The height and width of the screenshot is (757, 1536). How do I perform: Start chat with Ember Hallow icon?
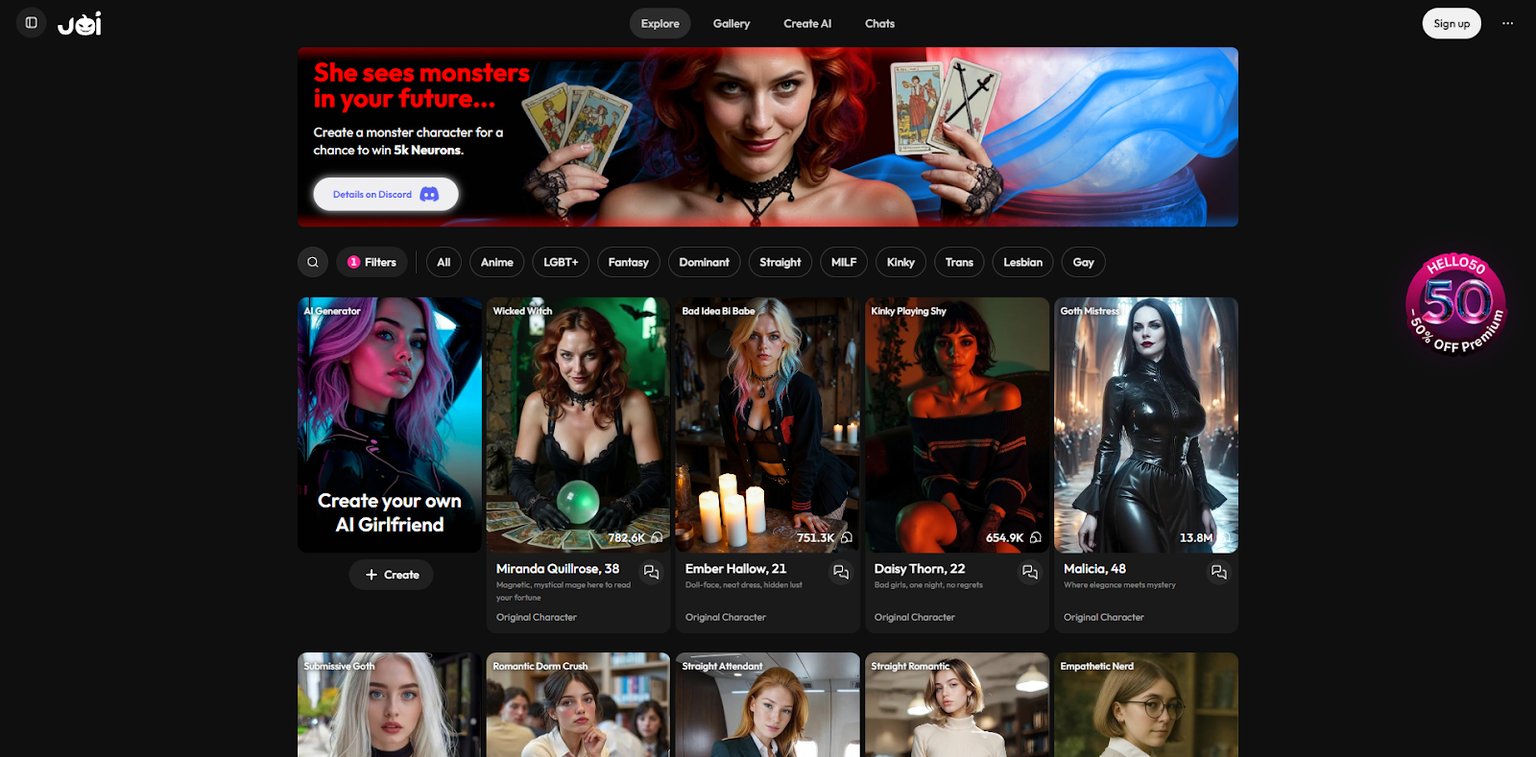(840, 573)
